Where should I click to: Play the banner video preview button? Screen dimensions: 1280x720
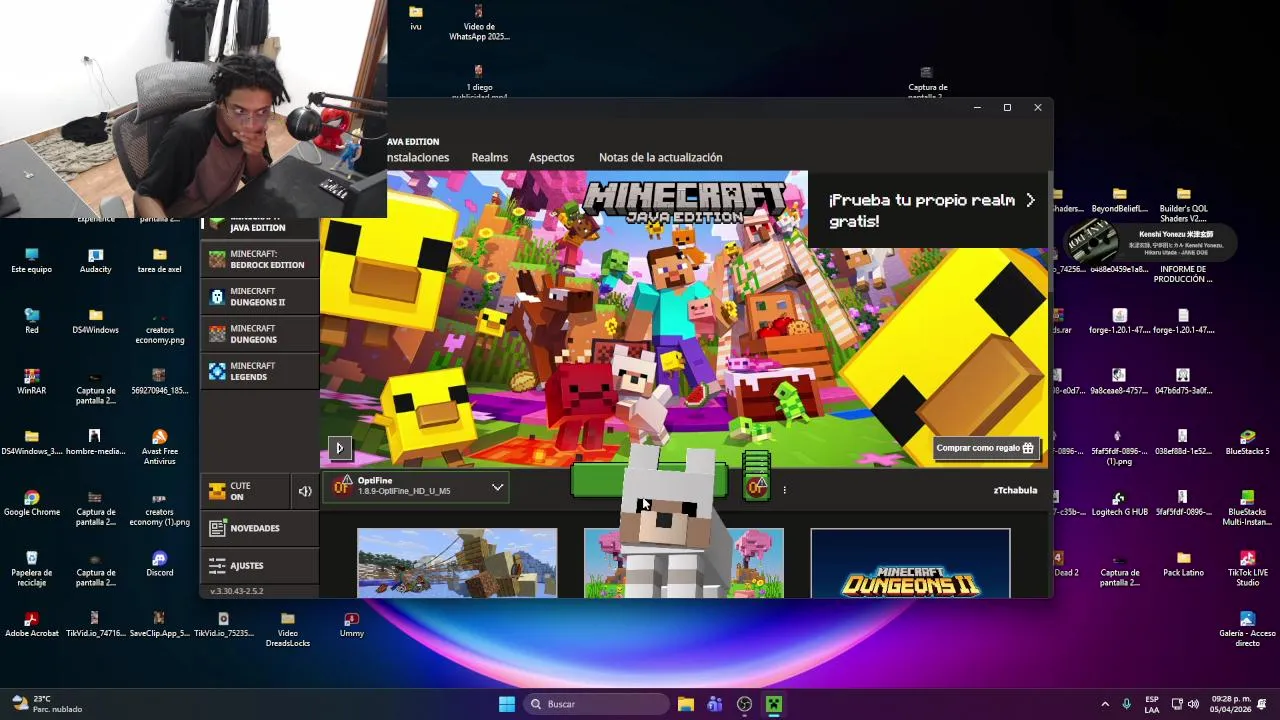[x=339, y=449]
